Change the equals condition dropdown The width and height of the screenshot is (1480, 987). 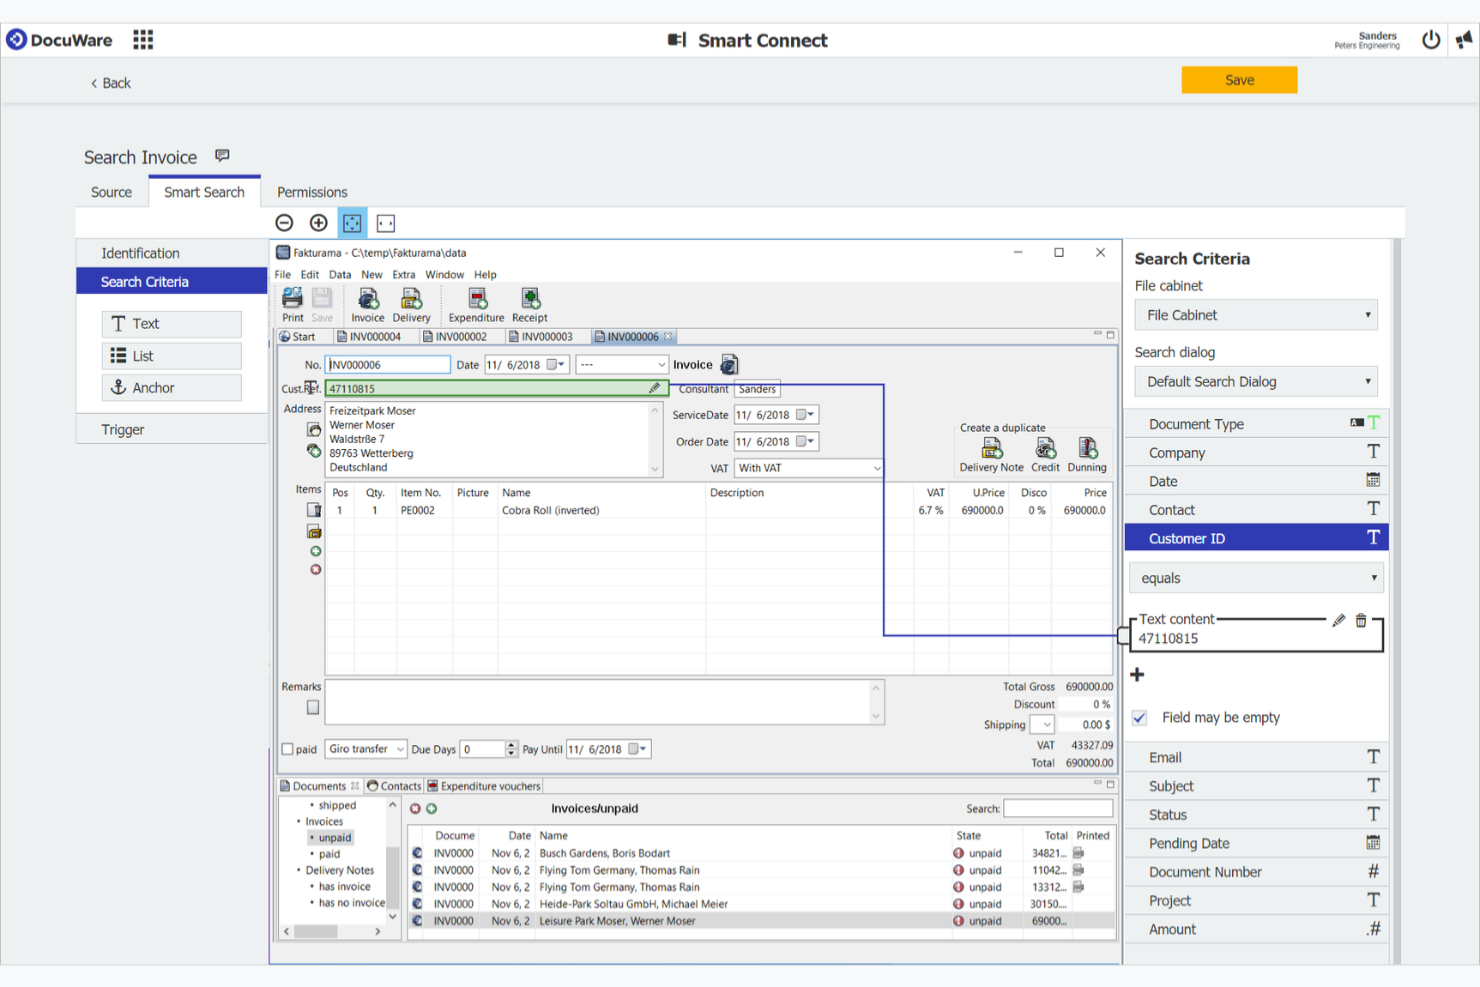tap(1255, 577)
